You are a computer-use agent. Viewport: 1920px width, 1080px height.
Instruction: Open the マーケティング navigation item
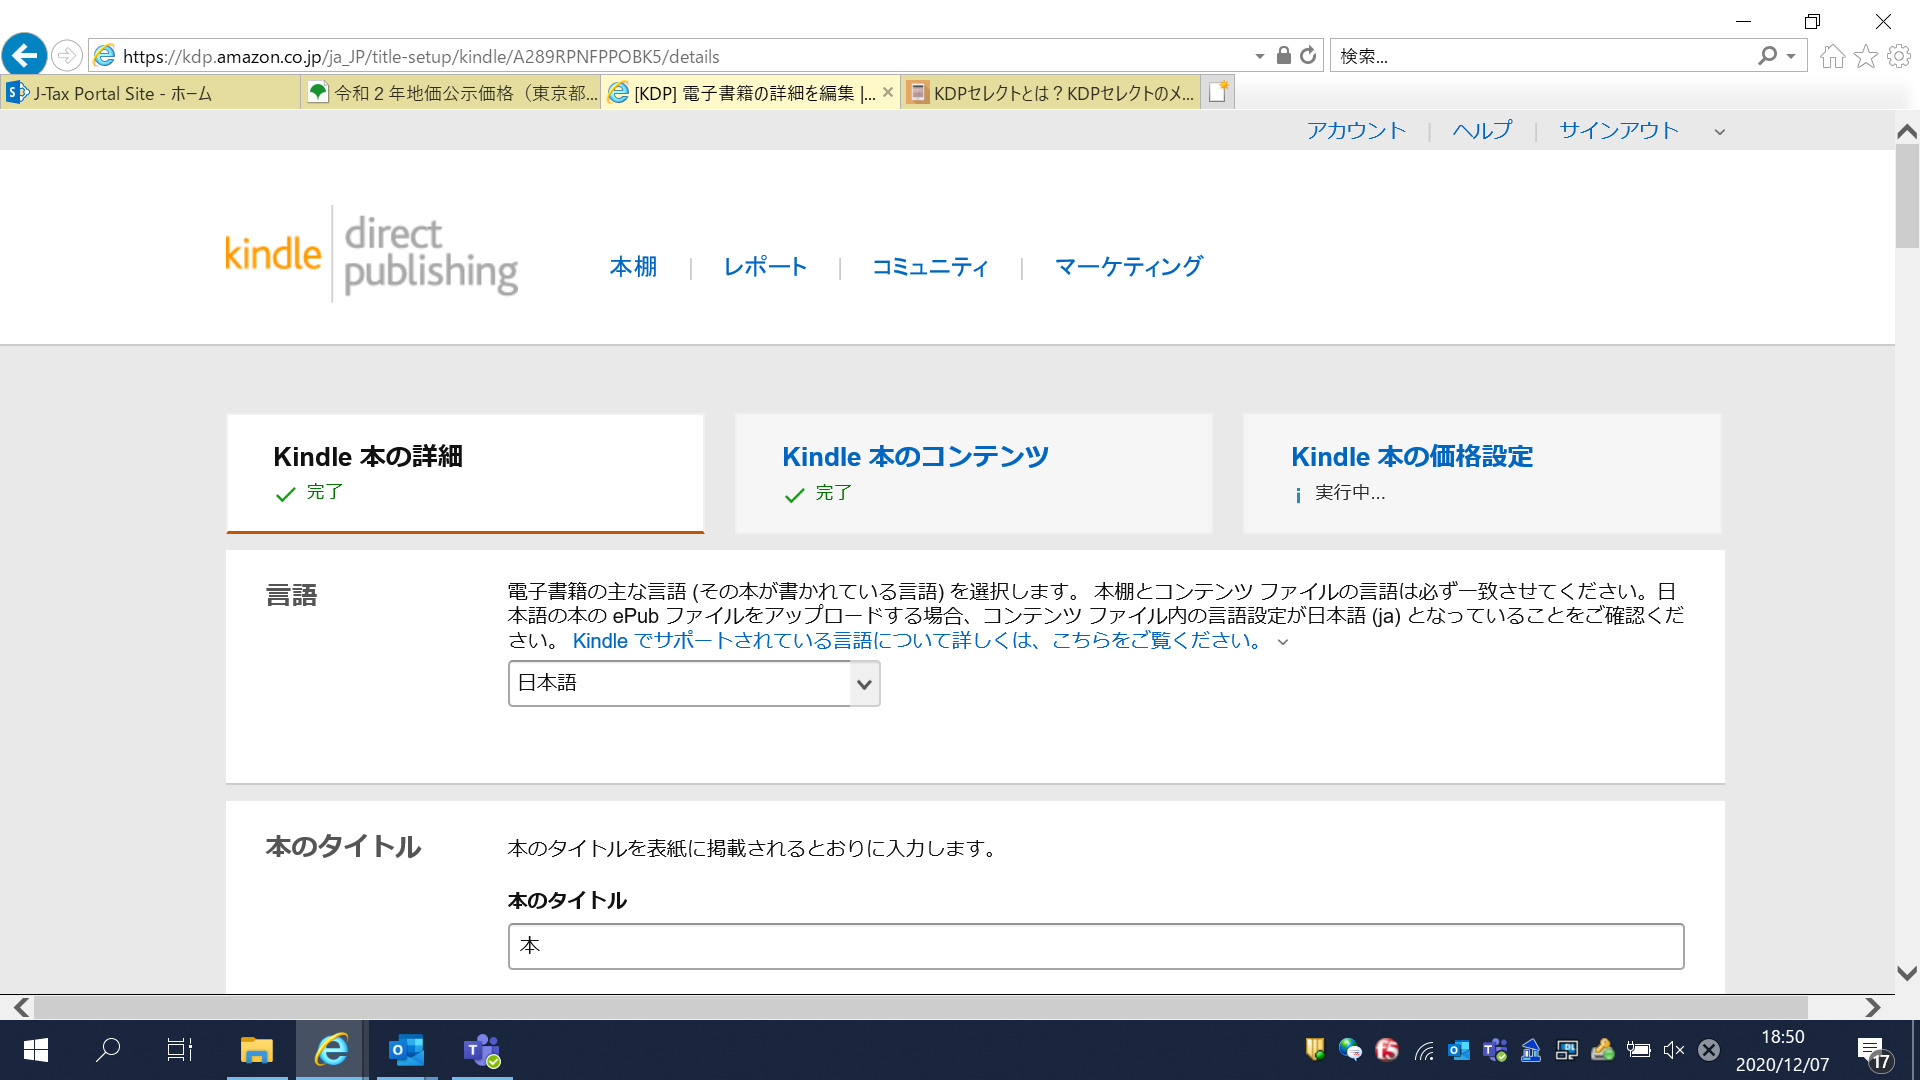click(1128, 267)
